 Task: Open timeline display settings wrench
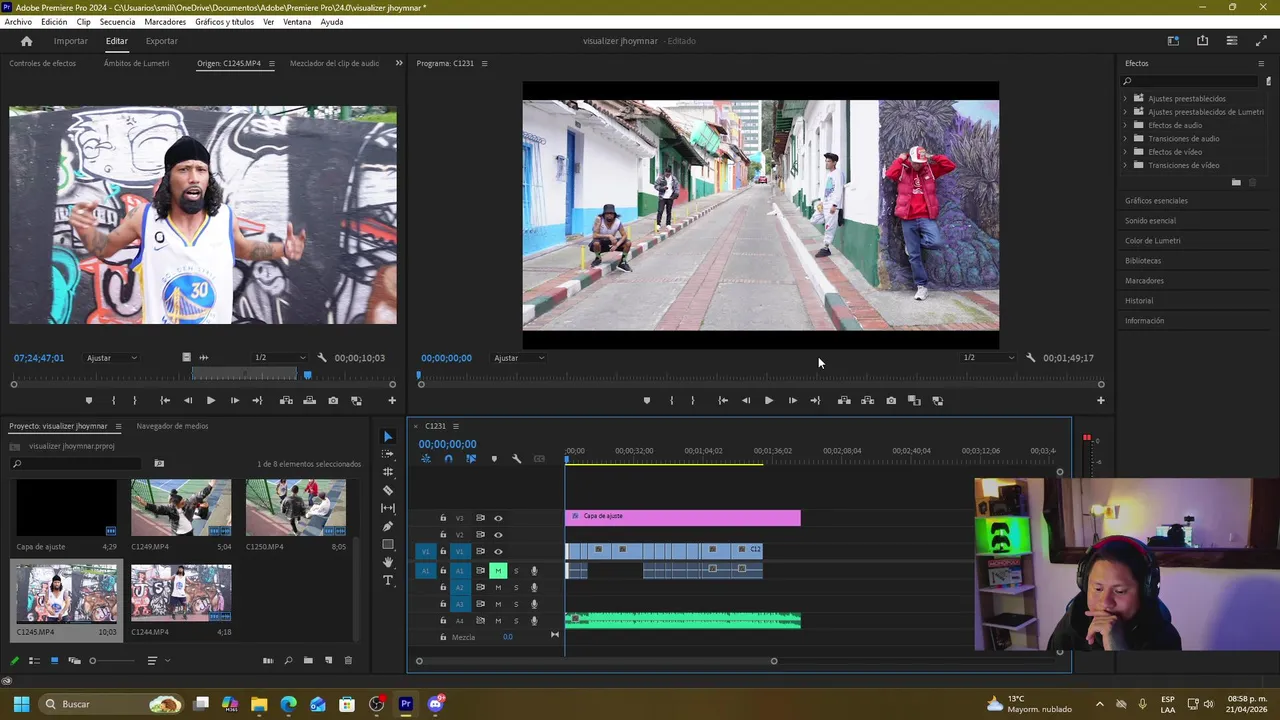tap(517, 459)
